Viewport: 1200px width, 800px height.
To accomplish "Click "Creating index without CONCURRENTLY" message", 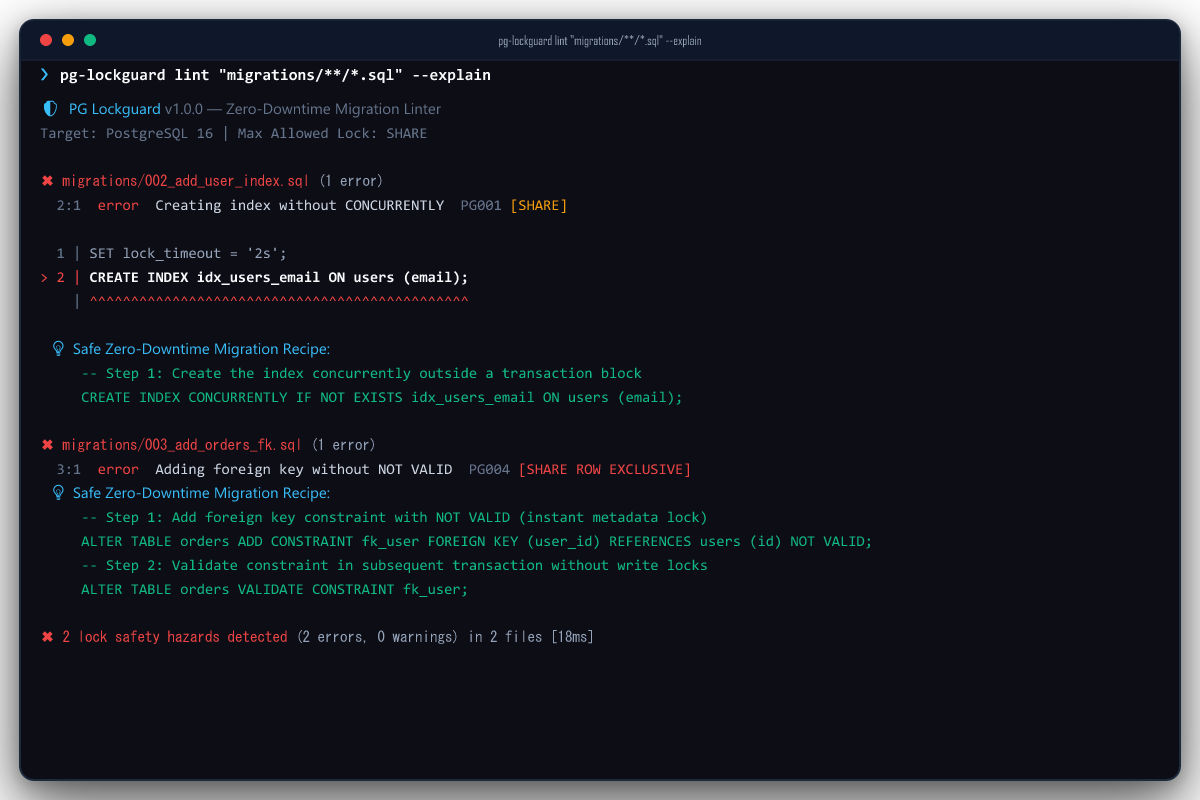I will (x=300, y=205).
